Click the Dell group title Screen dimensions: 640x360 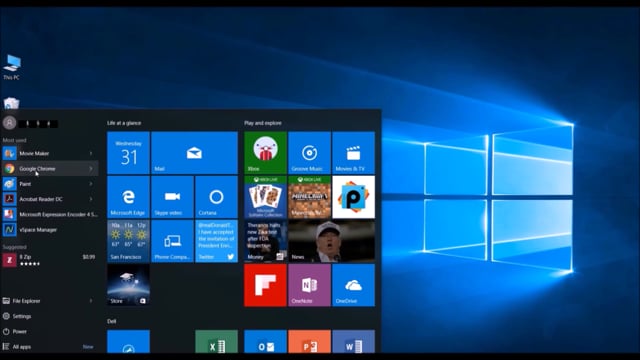pyautogui.click(x=111, y=321)
